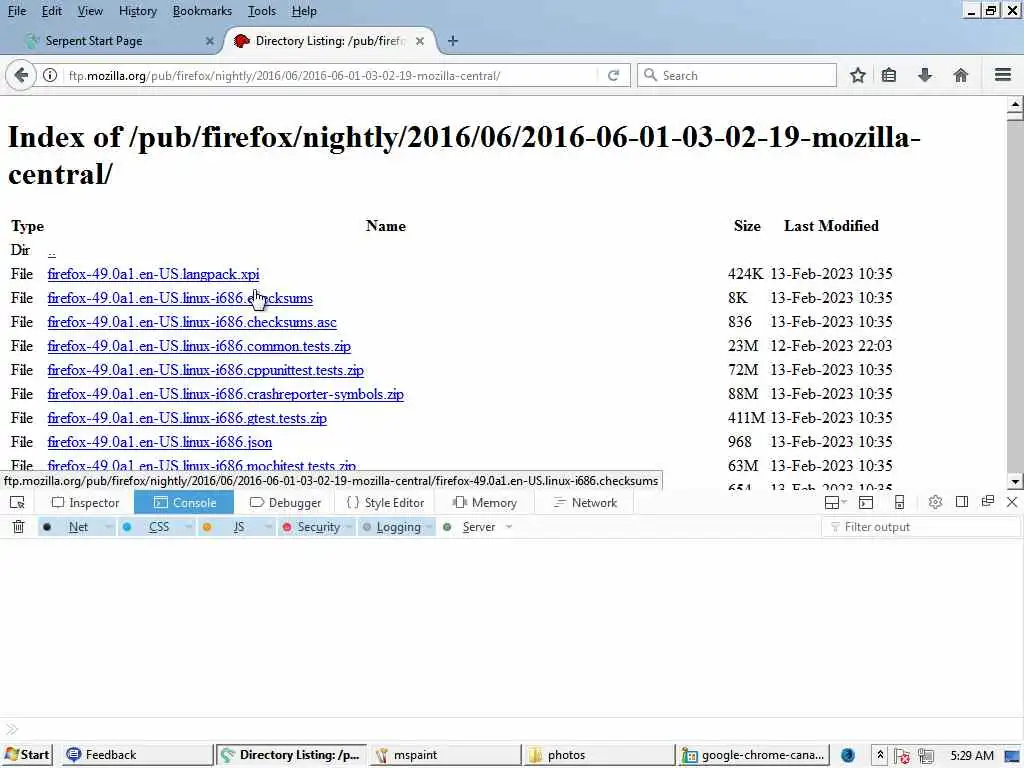The width and height of the screenshot is (1024, 768).
Task: Open linux-i686.checksums.asc link
Action: pyautogui.click(x=192, y=322)
